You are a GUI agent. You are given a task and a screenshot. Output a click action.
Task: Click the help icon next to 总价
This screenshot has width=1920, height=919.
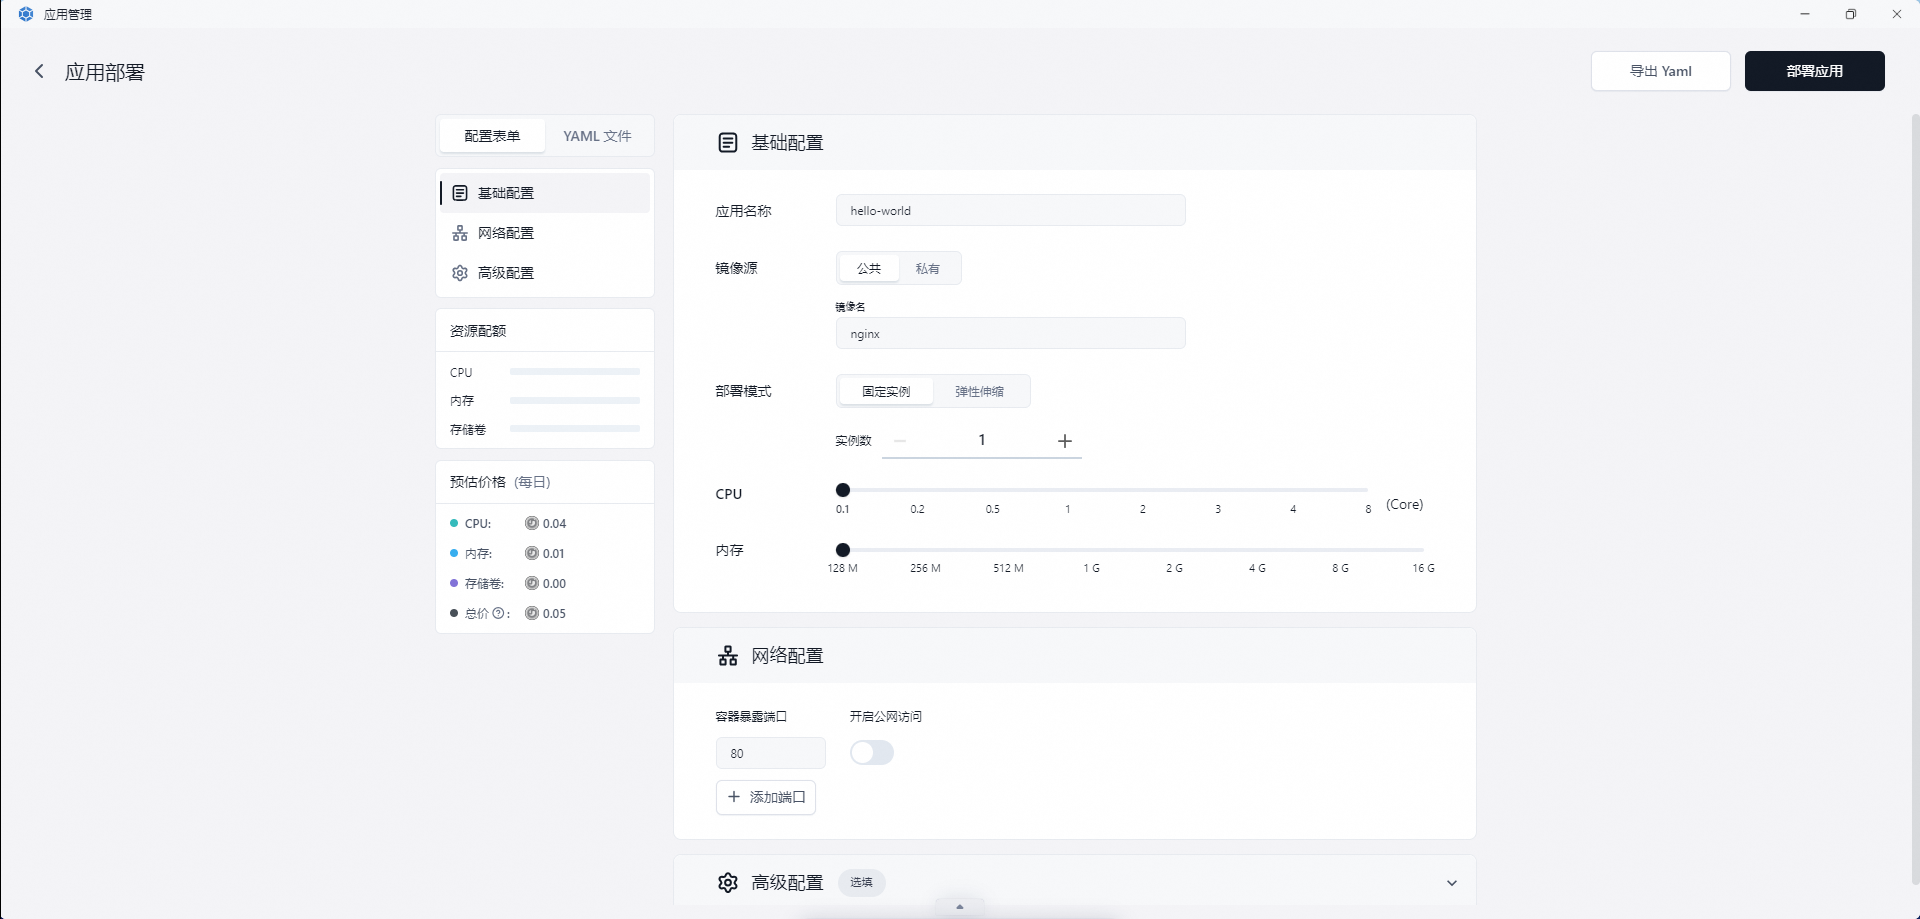[498, 613]
